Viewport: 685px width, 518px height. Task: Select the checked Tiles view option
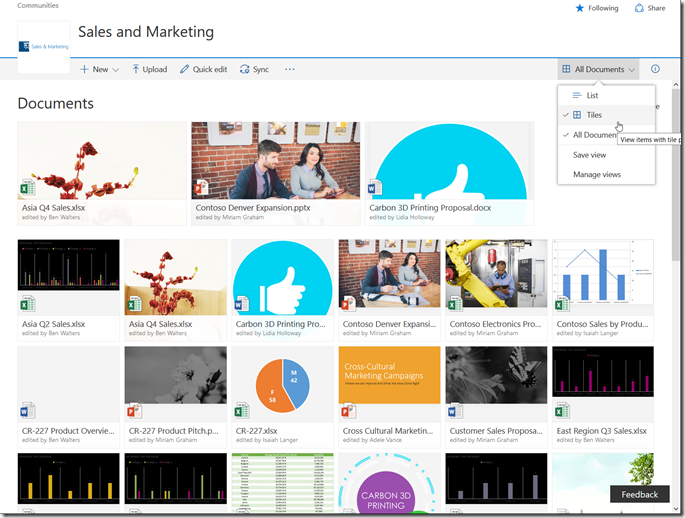(594, 115)
